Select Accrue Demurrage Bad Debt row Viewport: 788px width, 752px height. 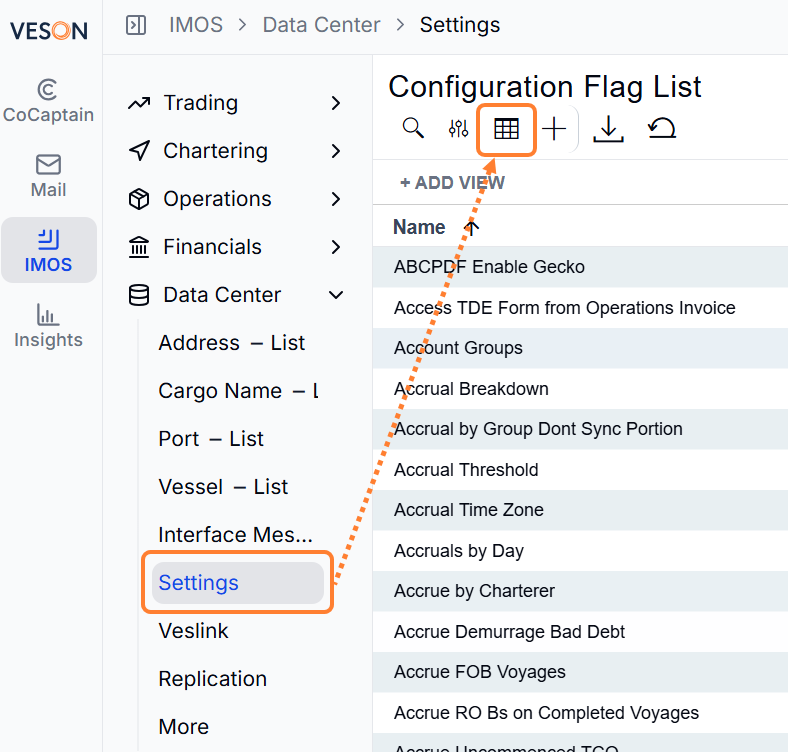click(x=580, y=631)
